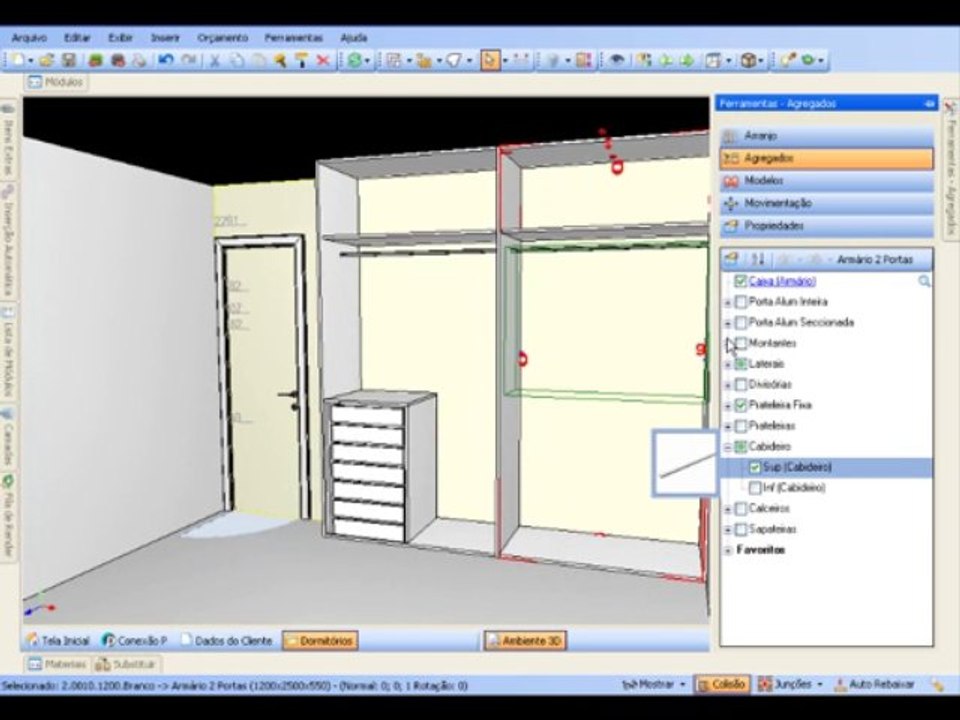Click the eye view icon in toolbar
This screenshot has height=720, width=960.
pyautogui.click(x=617, y=60)
